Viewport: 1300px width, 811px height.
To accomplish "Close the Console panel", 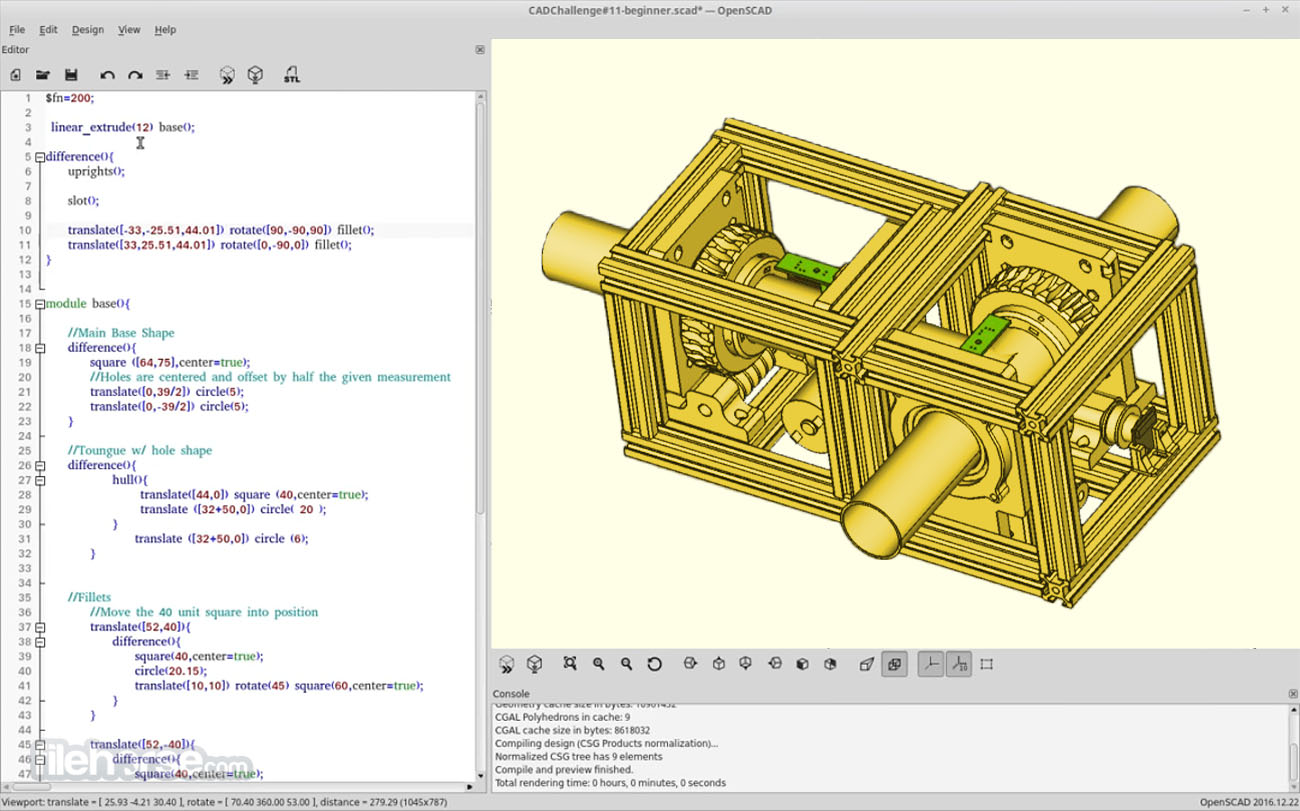I will click(x=1291, y=693).
